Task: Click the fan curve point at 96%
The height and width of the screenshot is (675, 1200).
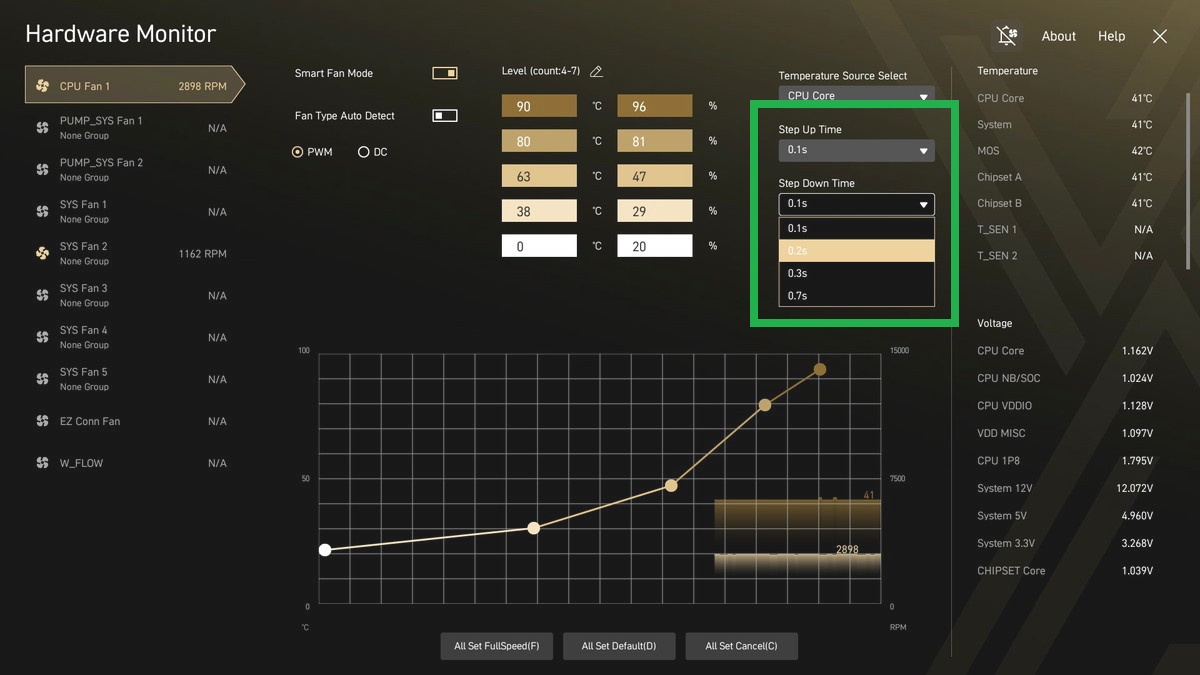Action: [820, 370]
